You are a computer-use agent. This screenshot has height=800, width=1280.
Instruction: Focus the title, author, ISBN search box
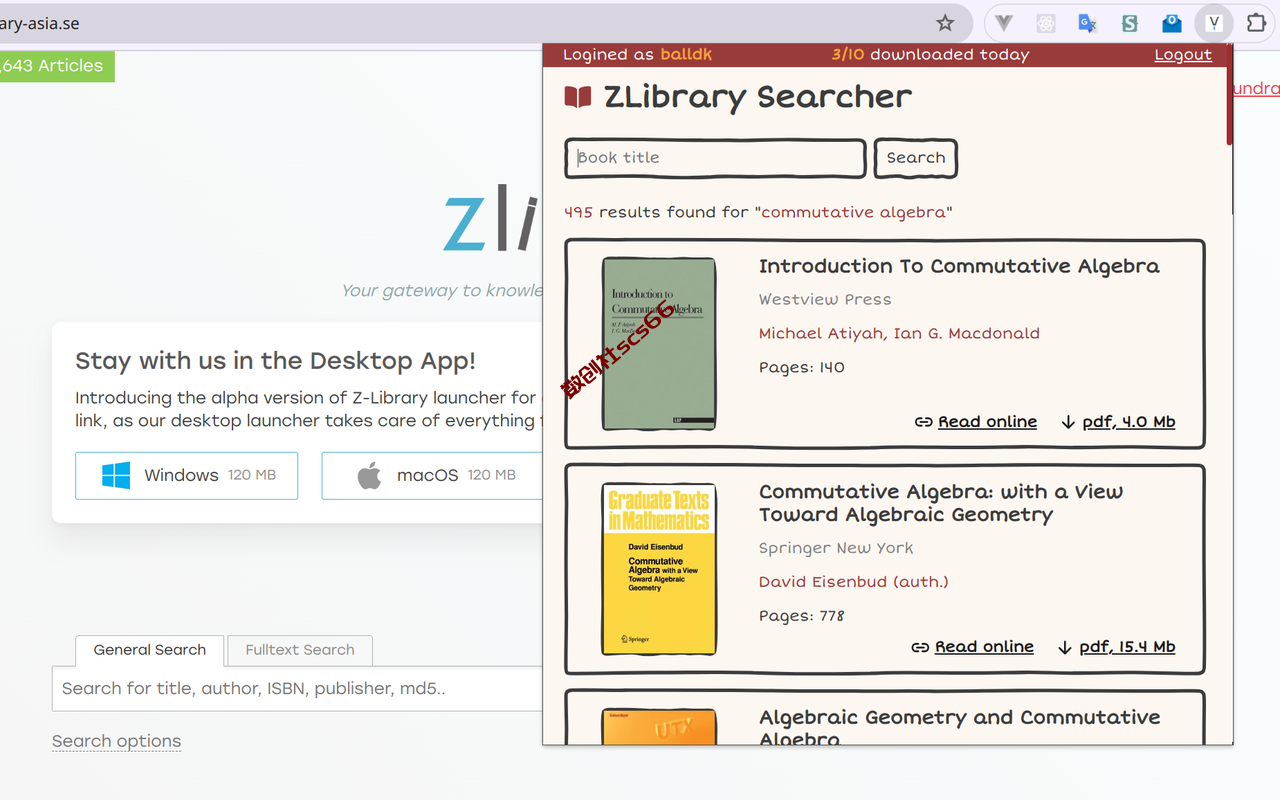pyautogui.click(x=297, y=689)
